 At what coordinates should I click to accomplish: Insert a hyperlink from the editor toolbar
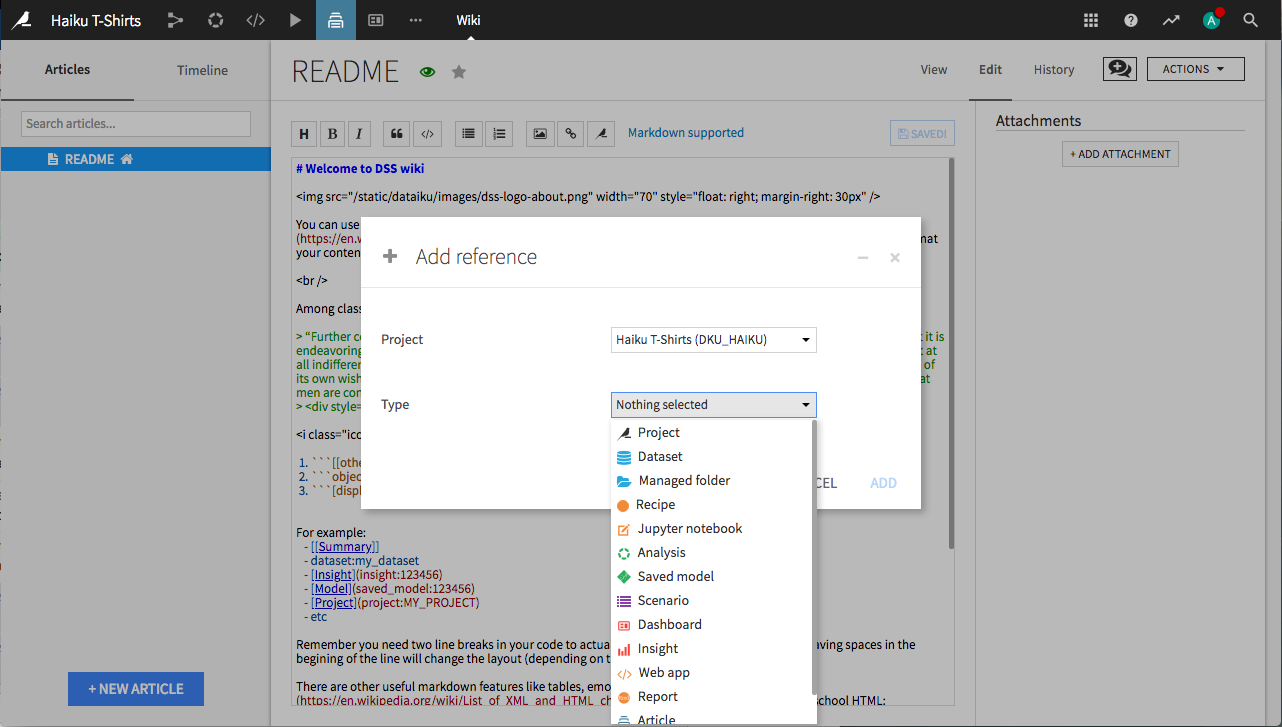click(x=570, y=133)
